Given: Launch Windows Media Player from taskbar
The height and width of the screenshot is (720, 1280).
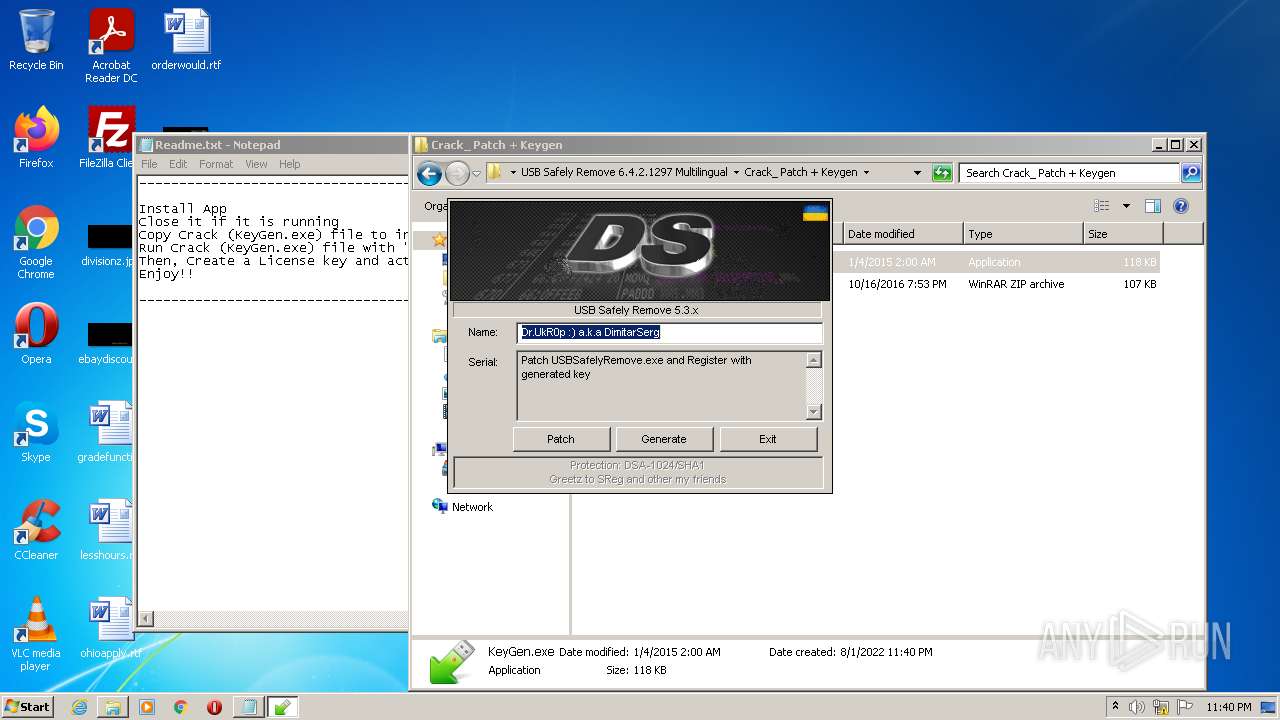Looking at the screenshot, I should (147, 707).
